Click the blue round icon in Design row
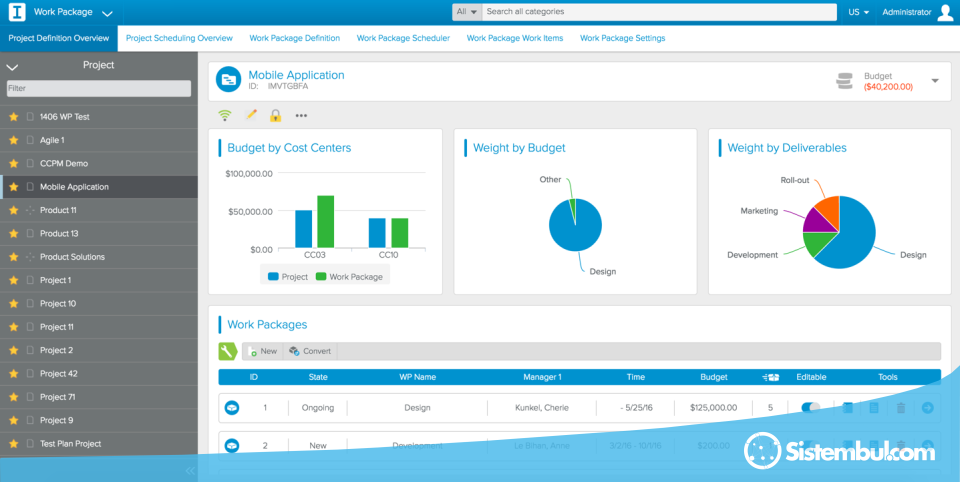Image resolution: width=960 pixels, height=482 pixels. tap(232, 408)
